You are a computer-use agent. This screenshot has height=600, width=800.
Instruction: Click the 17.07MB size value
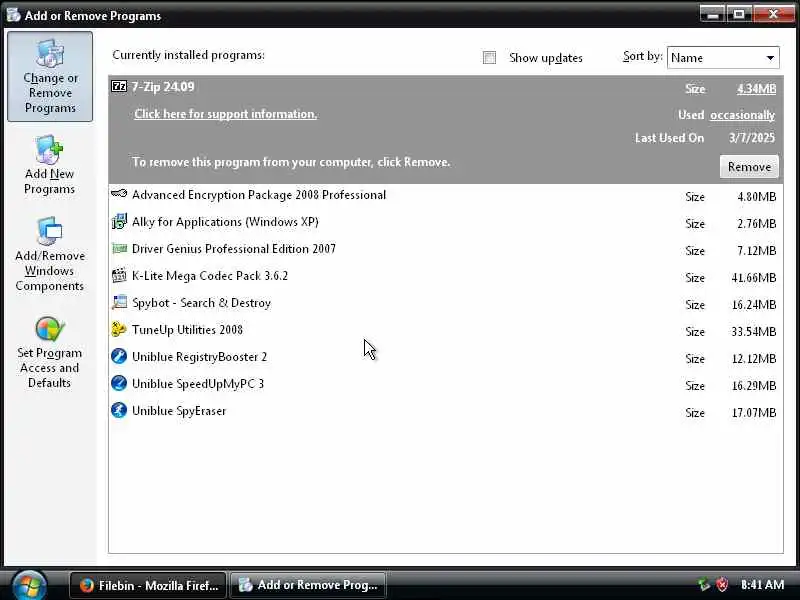coord(754,413)
